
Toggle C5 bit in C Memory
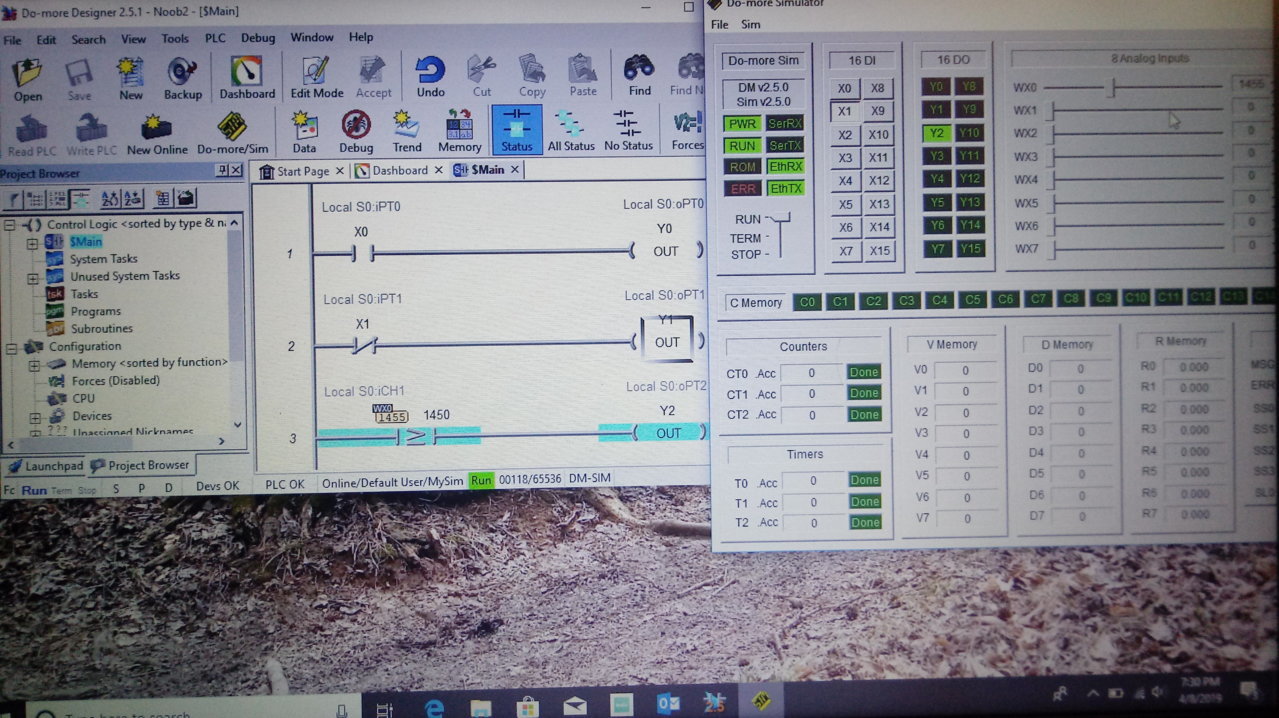pos(972,299)
